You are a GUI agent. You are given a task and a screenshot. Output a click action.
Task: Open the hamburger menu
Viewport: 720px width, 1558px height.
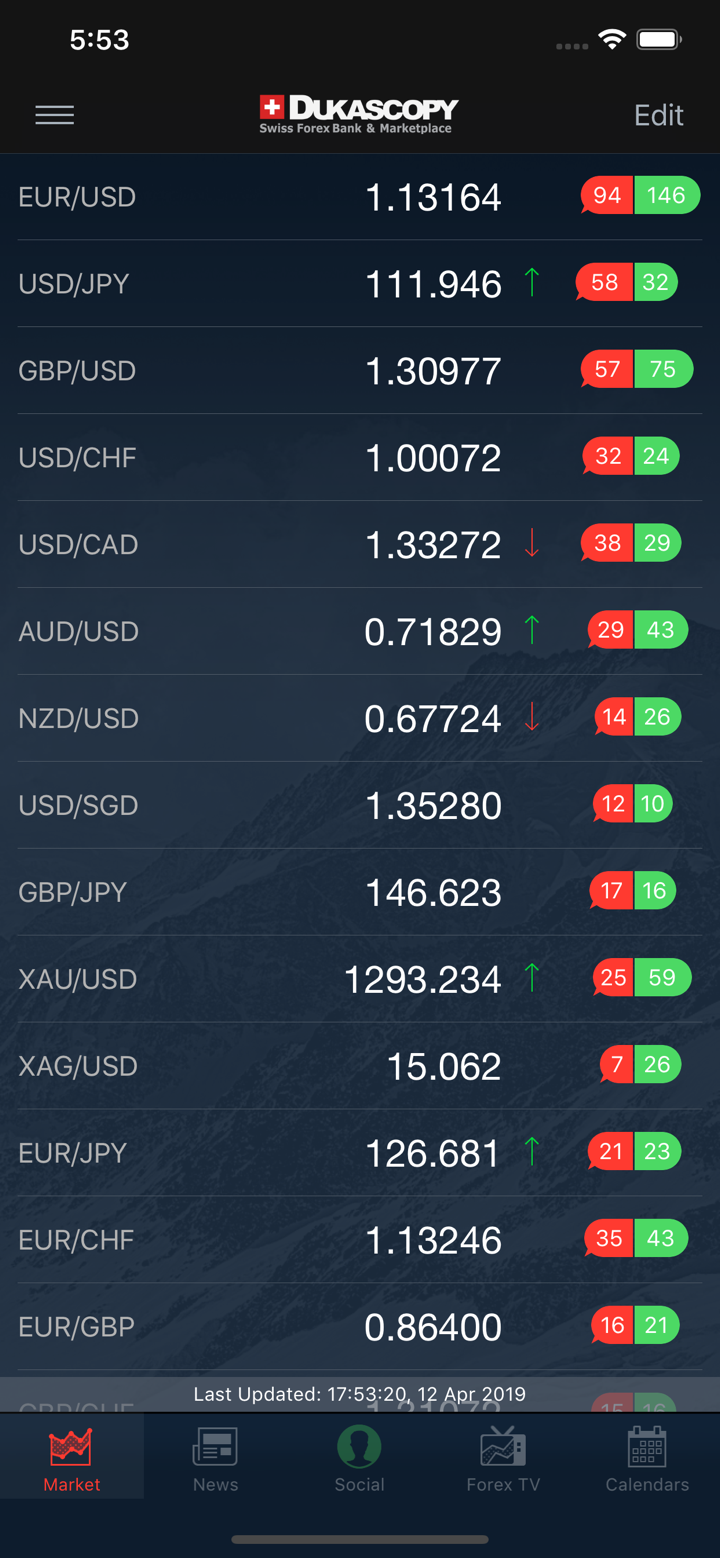coord(55,115)
